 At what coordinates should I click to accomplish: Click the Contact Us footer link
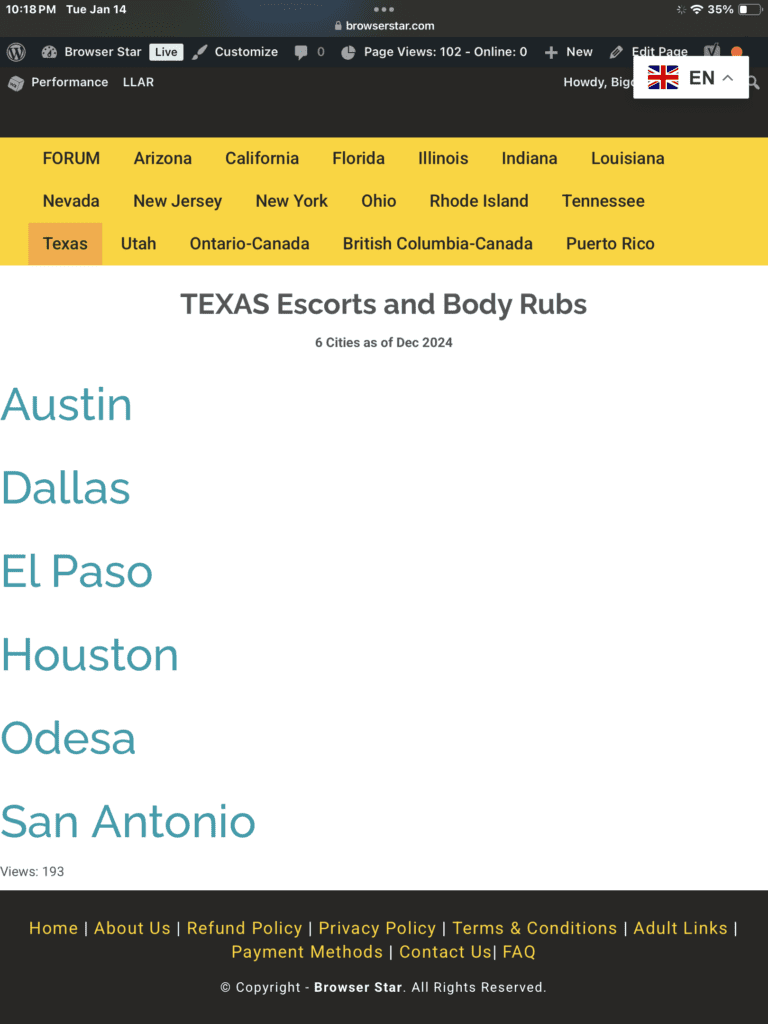tap(445, 952)
